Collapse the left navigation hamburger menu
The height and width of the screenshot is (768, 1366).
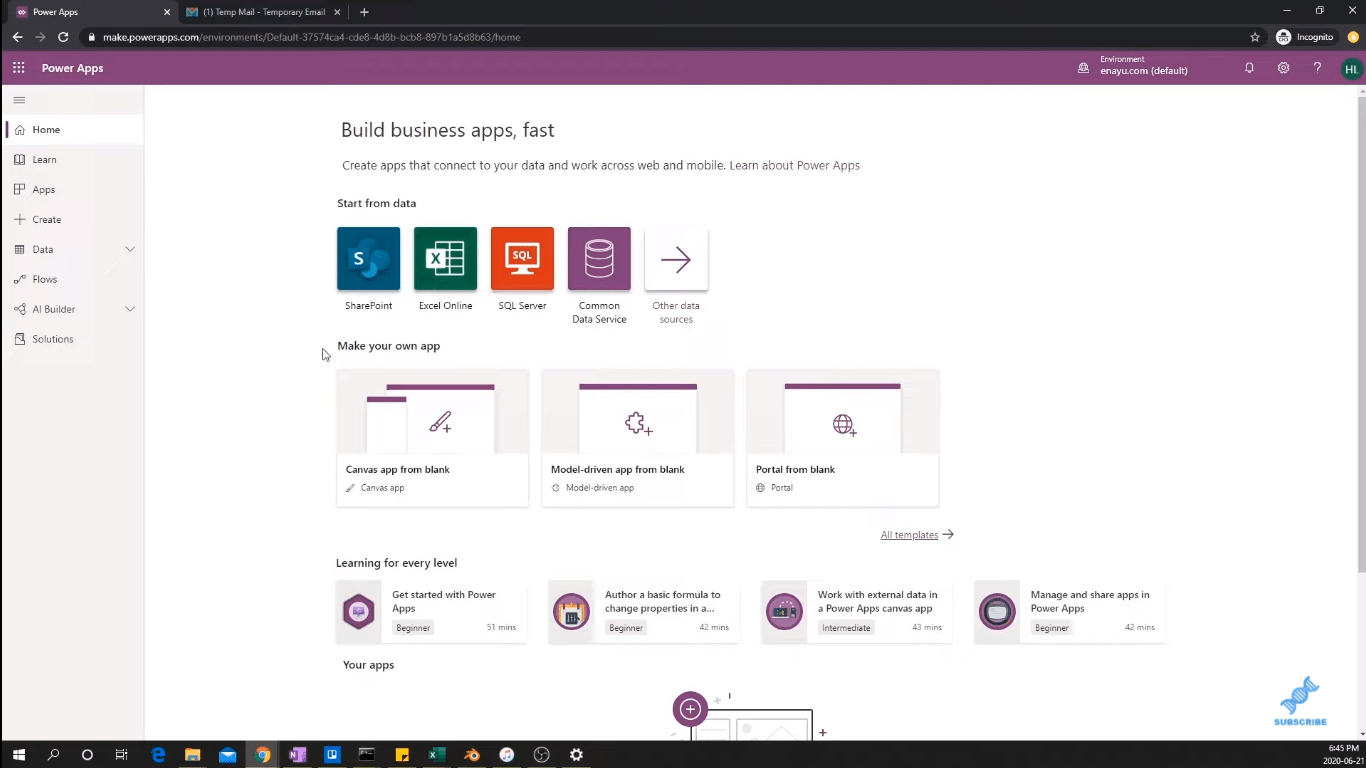19,100
